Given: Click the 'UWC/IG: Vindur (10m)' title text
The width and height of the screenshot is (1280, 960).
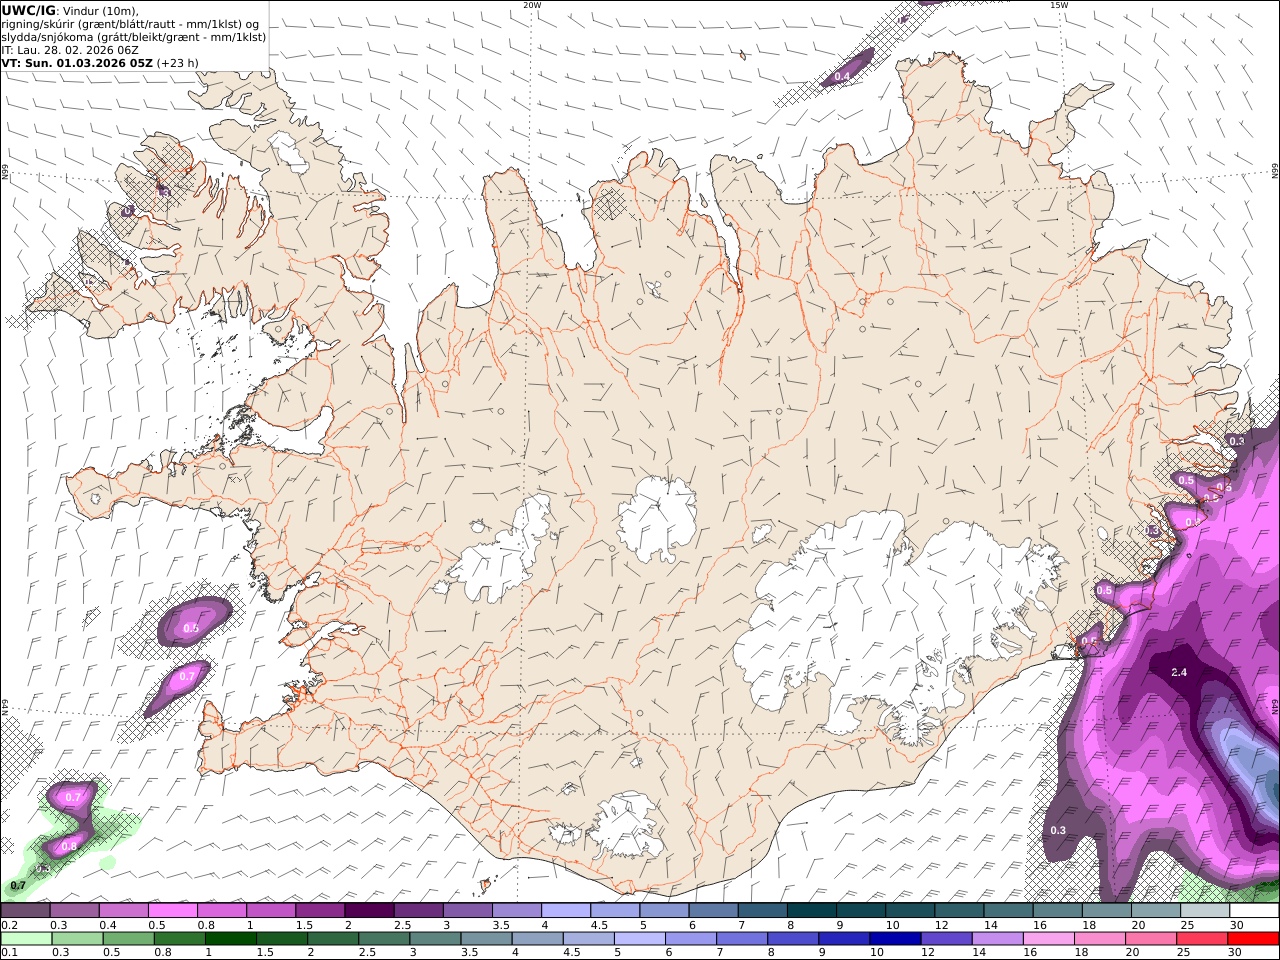Looking at the screenshot, I should pyautogui.click(x=71, y=11).
